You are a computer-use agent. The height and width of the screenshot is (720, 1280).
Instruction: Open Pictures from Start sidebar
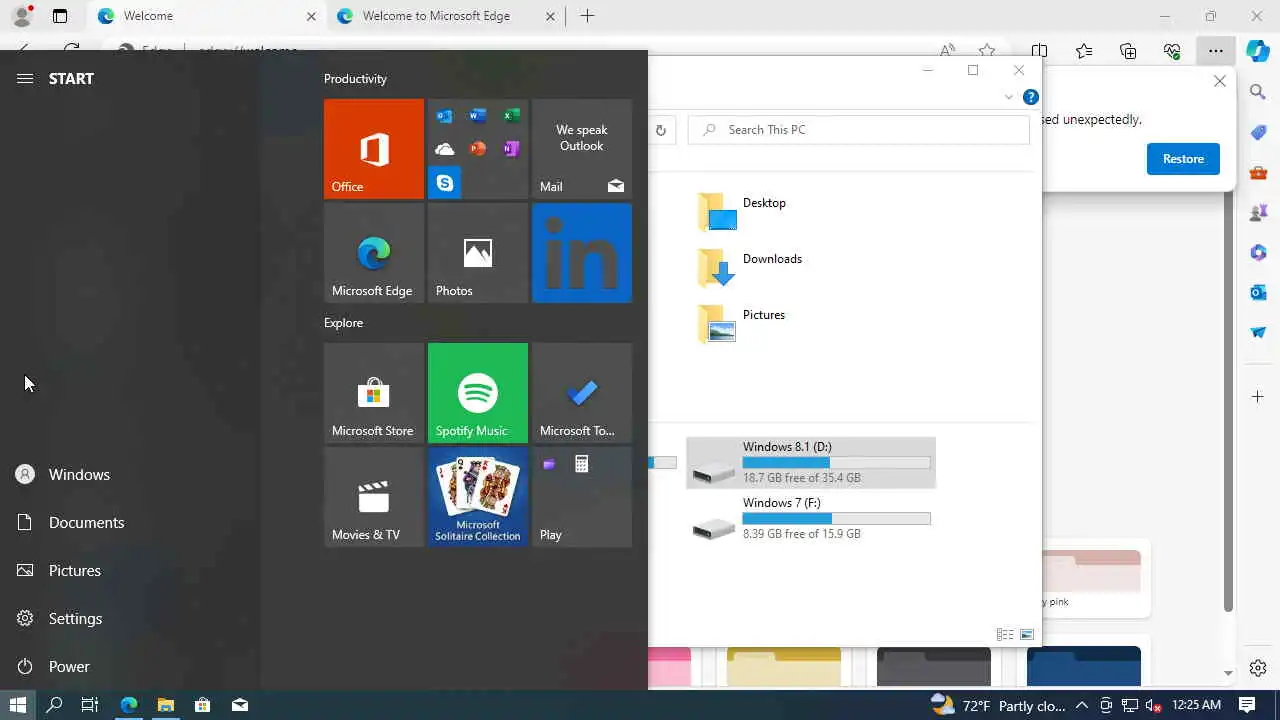click(130, 571)
